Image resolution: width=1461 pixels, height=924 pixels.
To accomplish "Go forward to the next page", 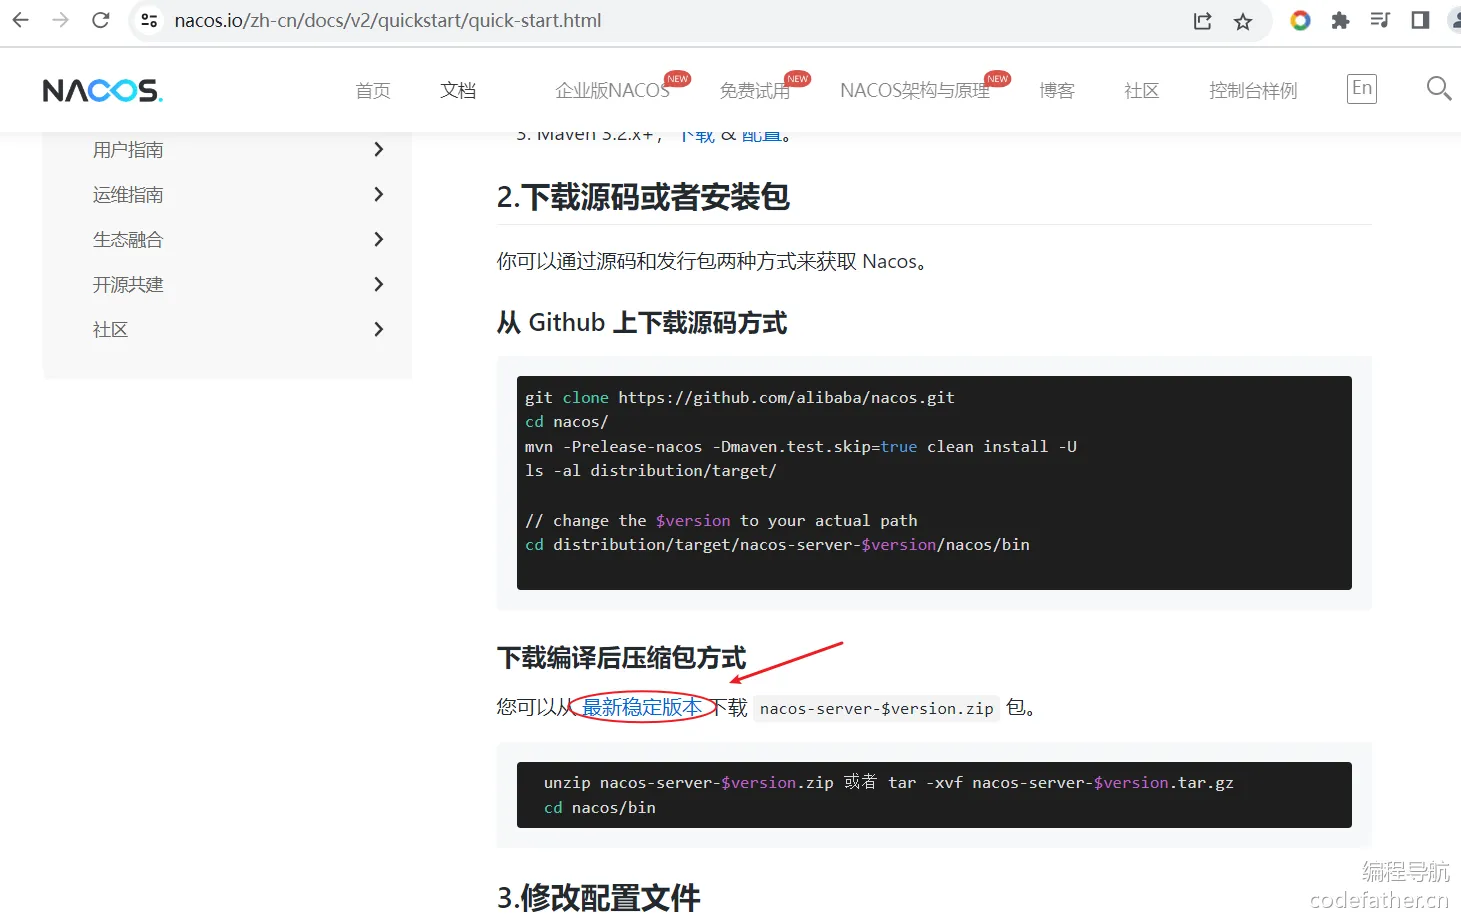I will [x=61, y=20].
